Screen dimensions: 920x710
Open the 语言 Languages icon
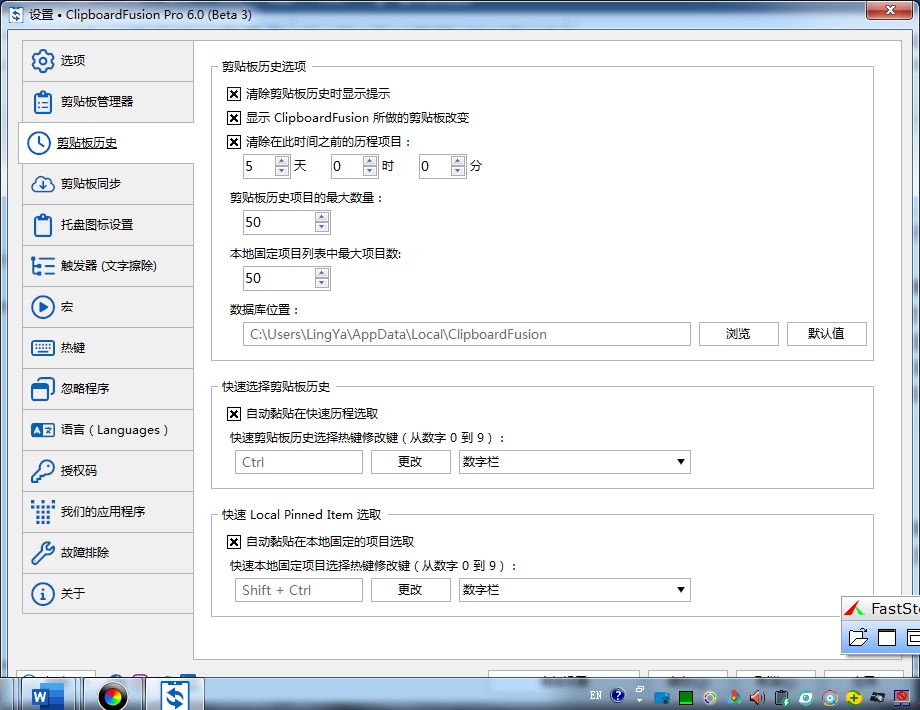point(43,430)
